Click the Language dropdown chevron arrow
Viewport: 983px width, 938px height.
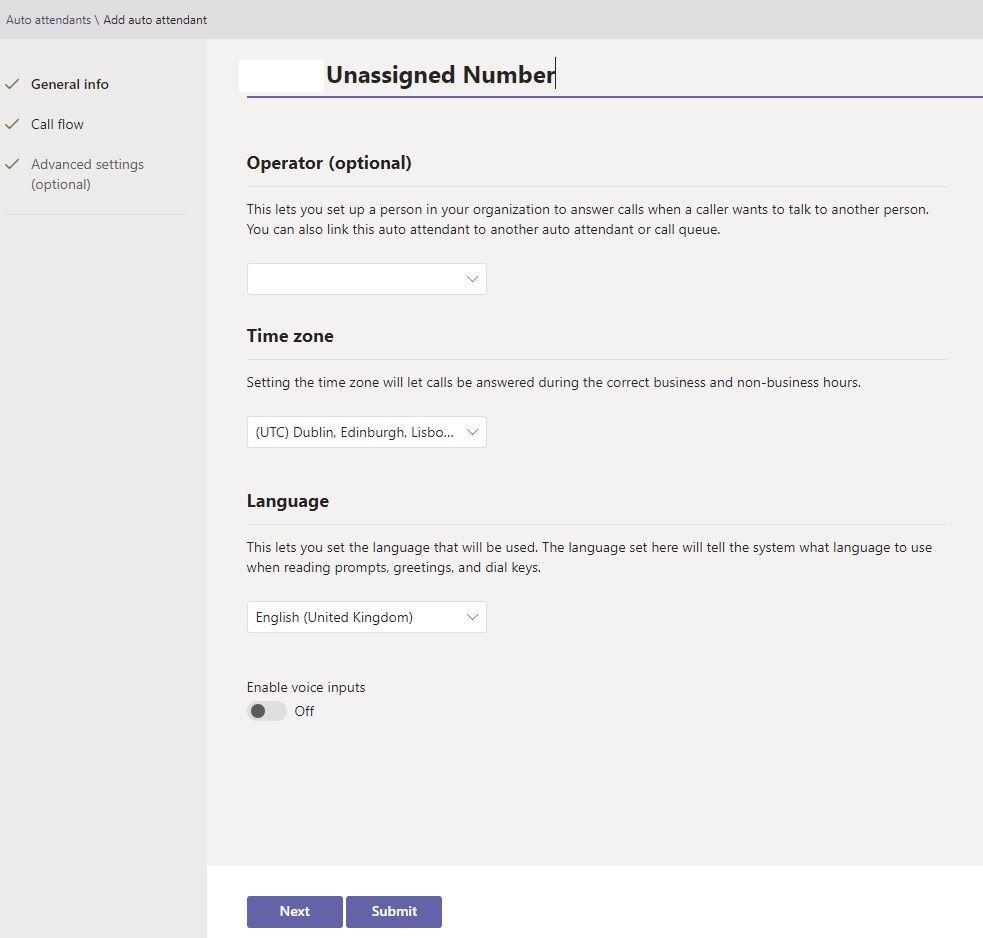(472, 617)
